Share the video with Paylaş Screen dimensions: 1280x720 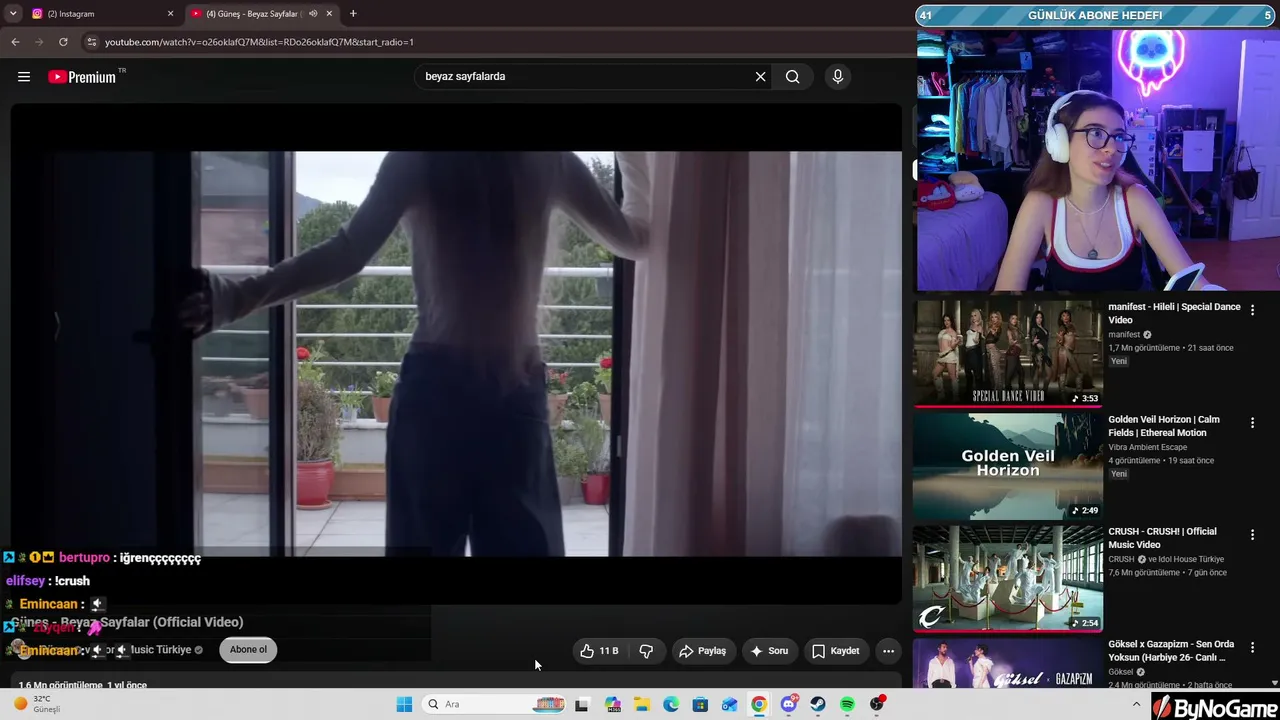(703, 651)
